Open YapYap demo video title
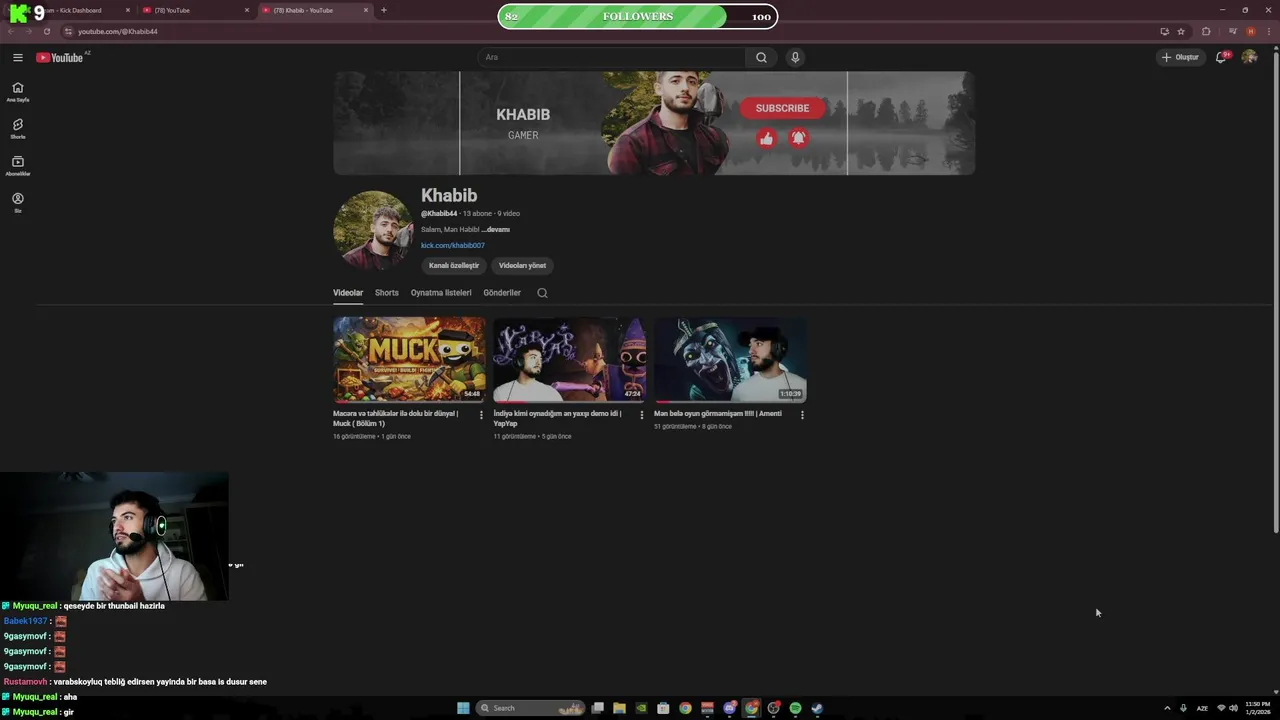Viewport: 1280px width, 720px height. point(557,418)
